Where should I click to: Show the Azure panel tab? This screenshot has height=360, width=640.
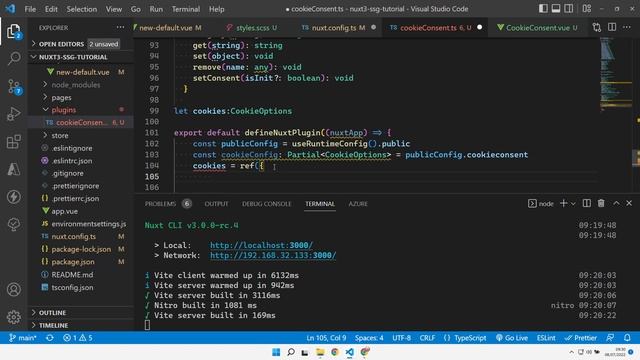(358, 204)
